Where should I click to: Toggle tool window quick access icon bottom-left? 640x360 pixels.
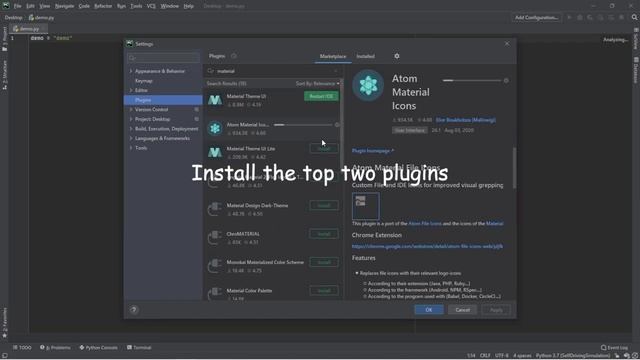[4, 356]
